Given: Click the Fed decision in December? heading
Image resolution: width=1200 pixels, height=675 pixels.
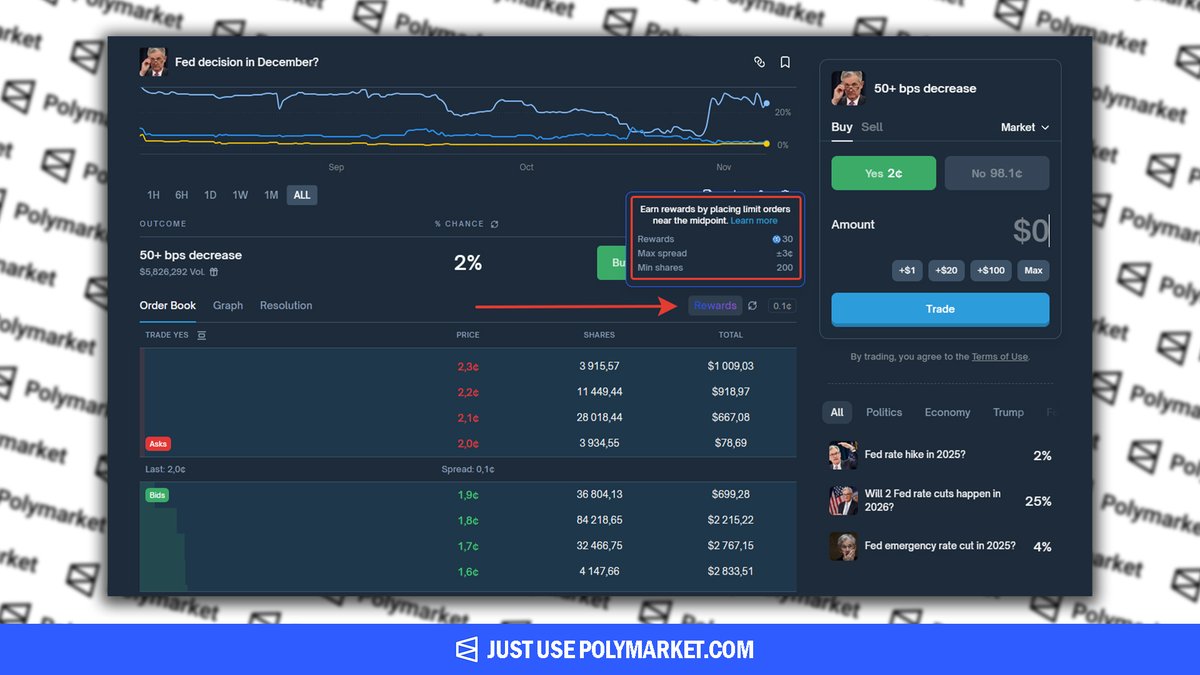Looking at the screenshot, I should pyautogui.click(x=247, y=62).
